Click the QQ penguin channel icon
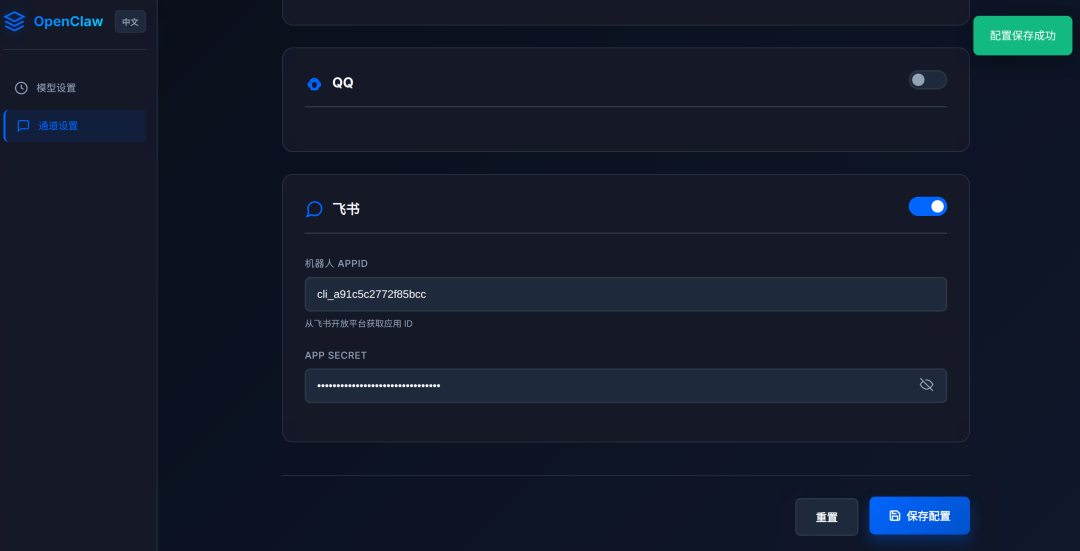 tap(314, 83)
